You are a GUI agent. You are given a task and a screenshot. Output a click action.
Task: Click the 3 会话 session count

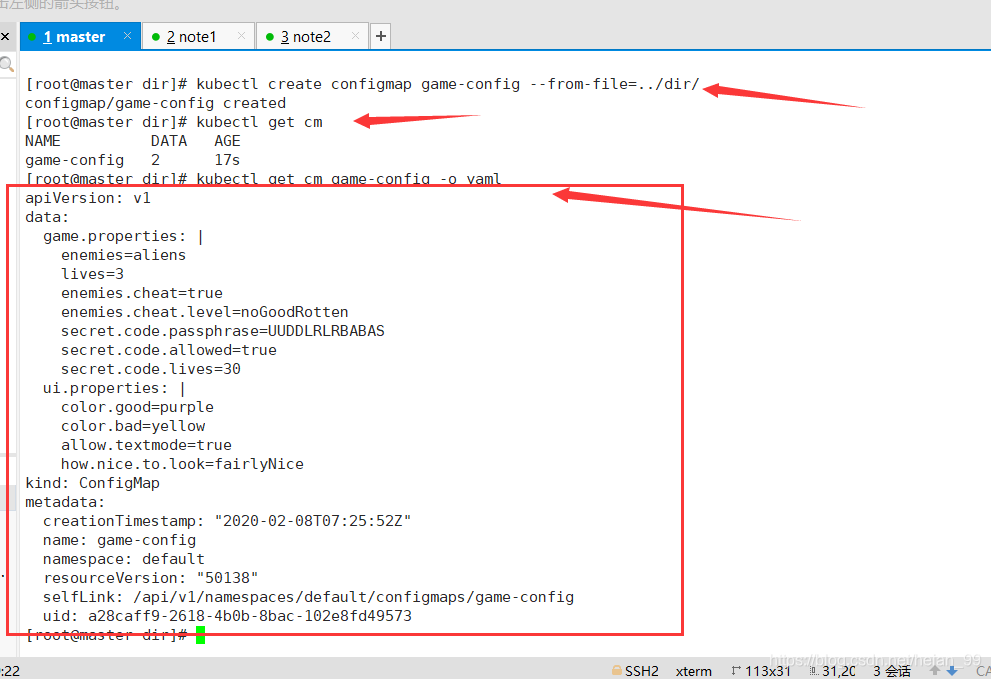(x=891, y=670)
